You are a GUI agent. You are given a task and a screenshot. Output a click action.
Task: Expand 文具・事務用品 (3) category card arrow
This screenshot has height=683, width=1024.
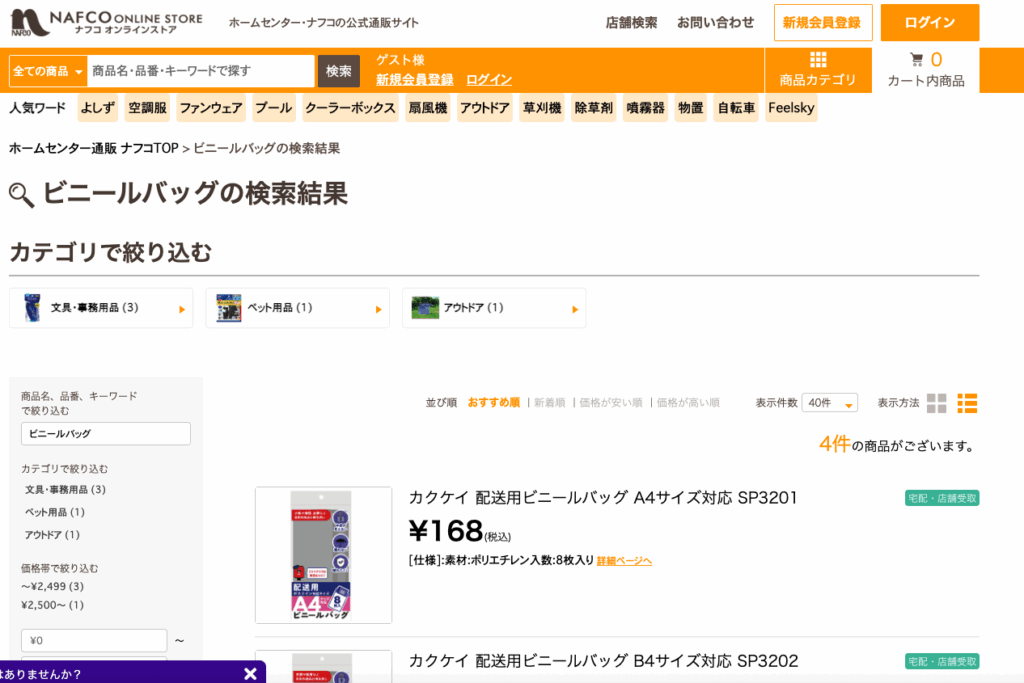[x=182, y=310]
